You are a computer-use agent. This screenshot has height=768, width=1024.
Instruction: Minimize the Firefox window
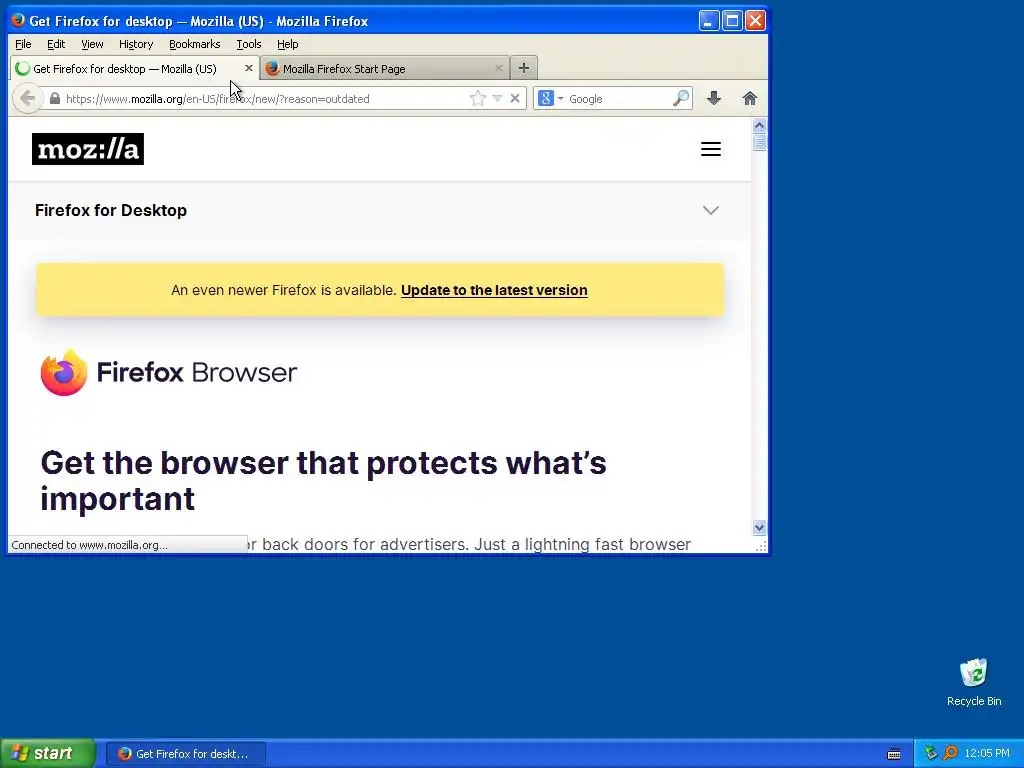click(x=709, y=20)
